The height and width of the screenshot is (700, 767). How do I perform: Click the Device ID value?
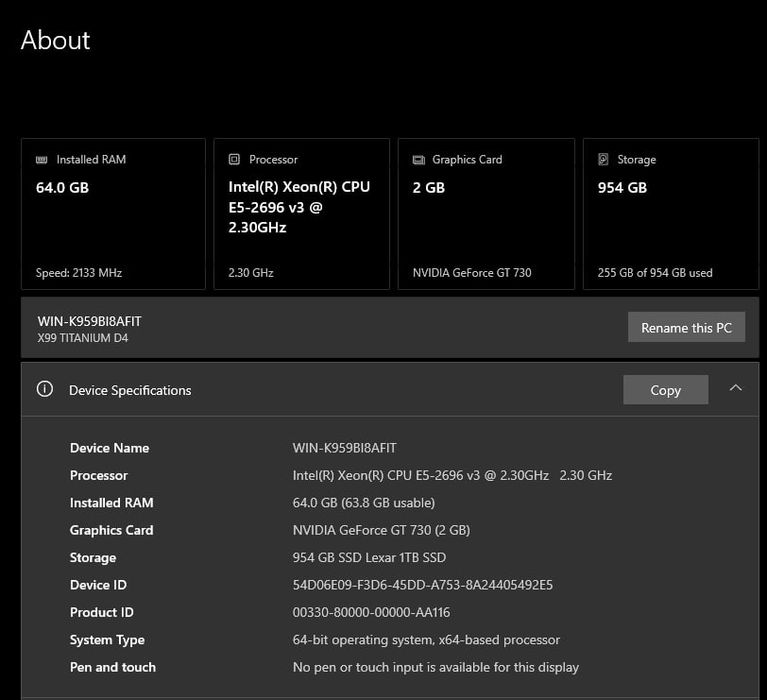[x=422, y=585]
